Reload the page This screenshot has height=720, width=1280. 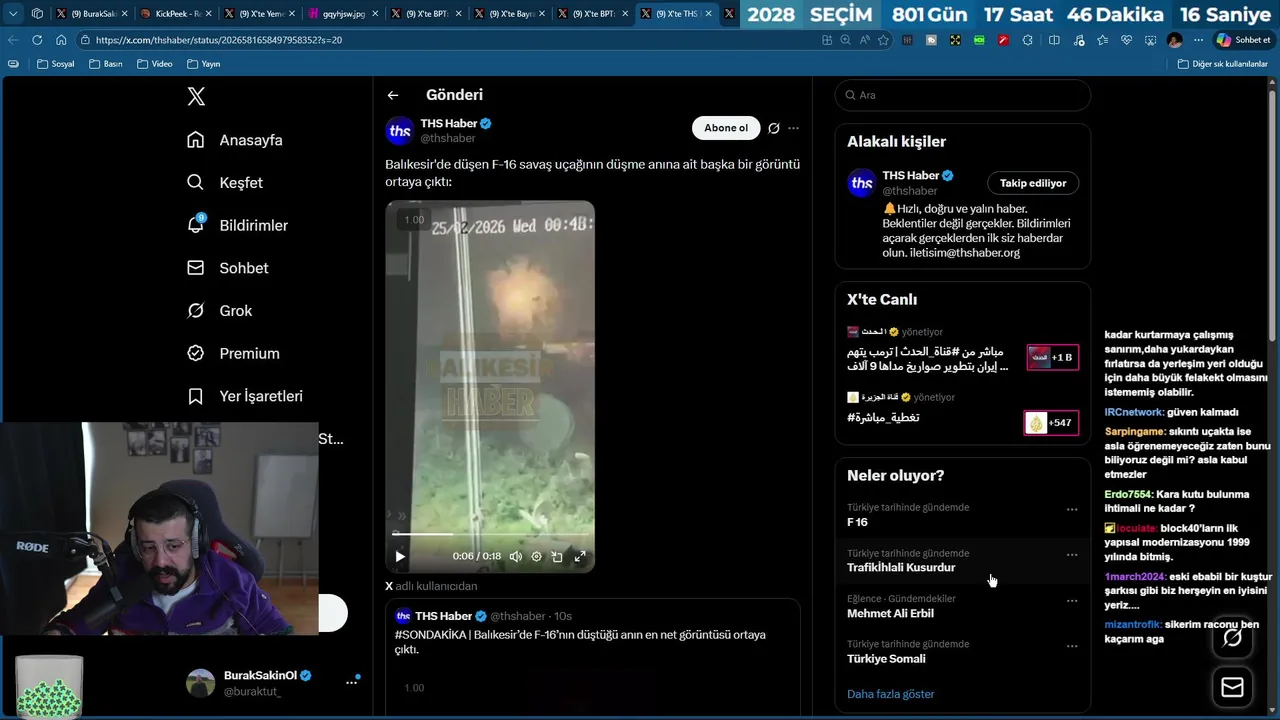[37, 40]
